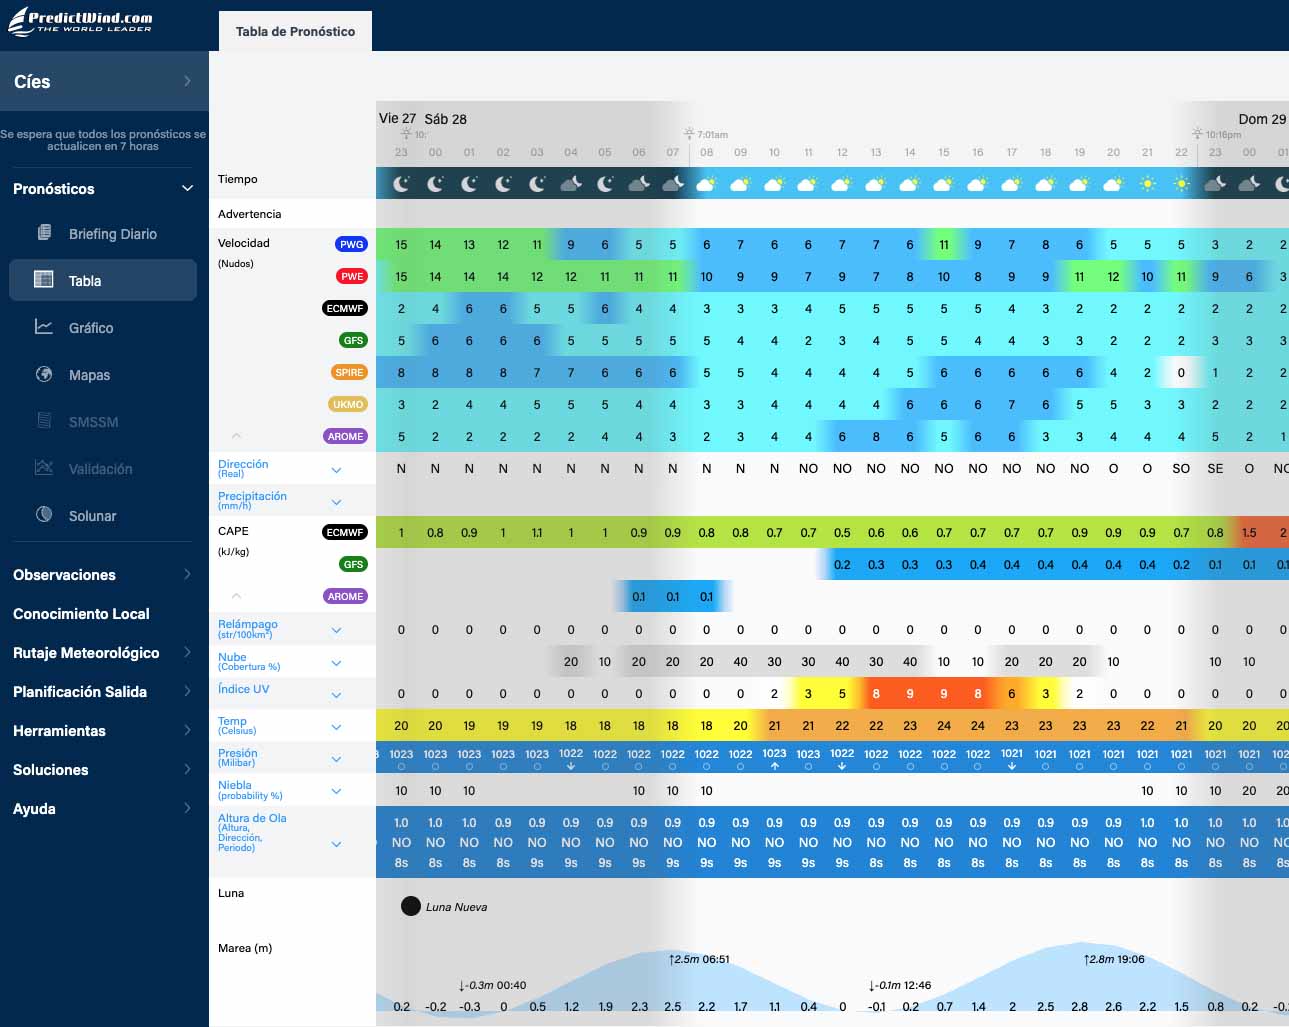Screen dimensions: 1289x1027
Task: Click the Luna Nueva moon icon
Action: coord(410,906)
